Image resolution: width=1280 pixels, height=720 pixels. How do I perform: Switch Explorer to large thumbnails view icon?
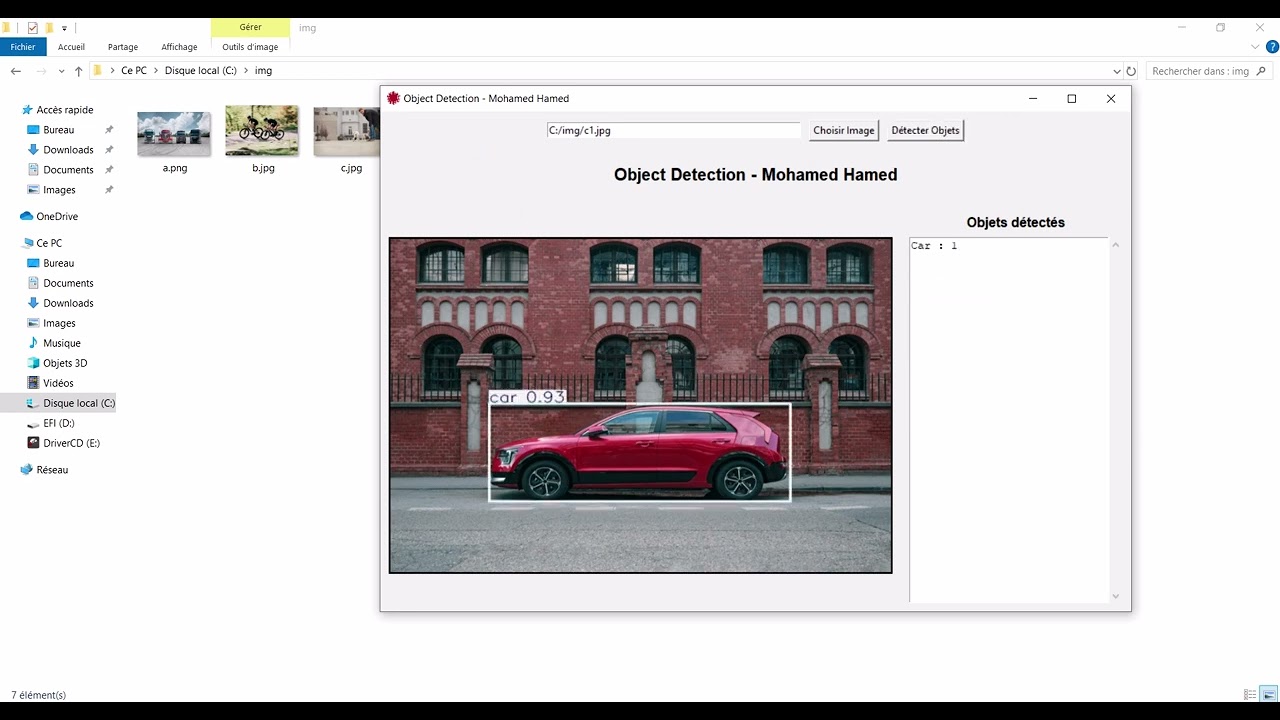point(1268,695)
